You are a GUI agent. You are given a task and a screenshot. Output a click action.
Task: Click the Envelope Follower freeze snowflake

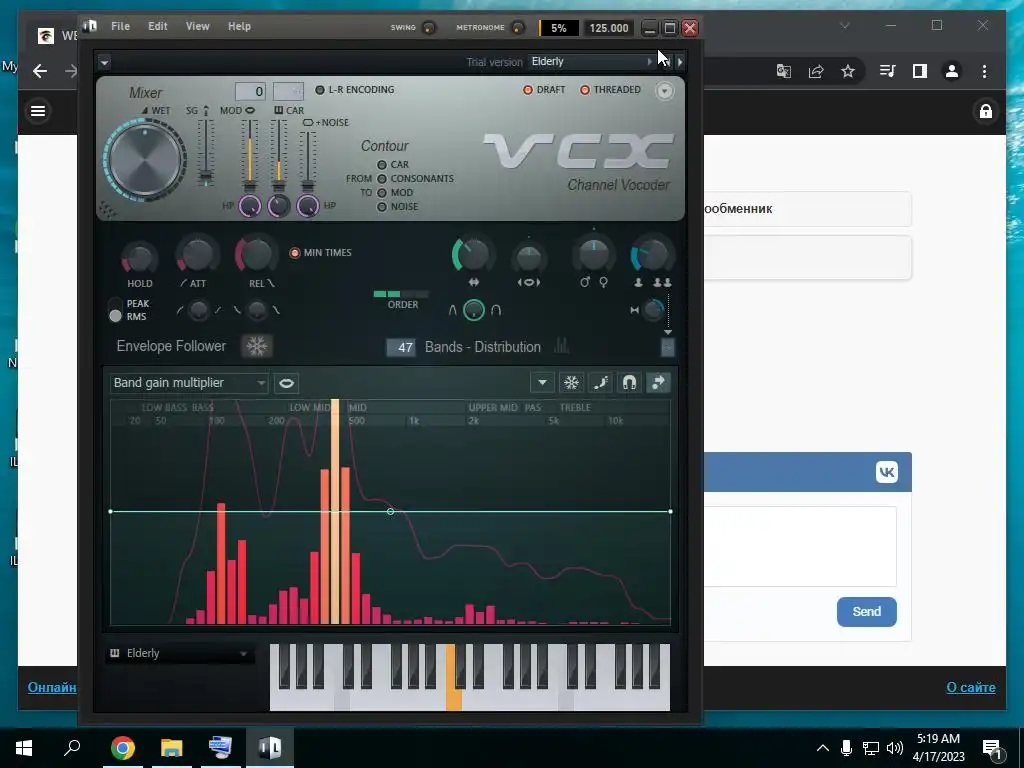pos(256,346)
